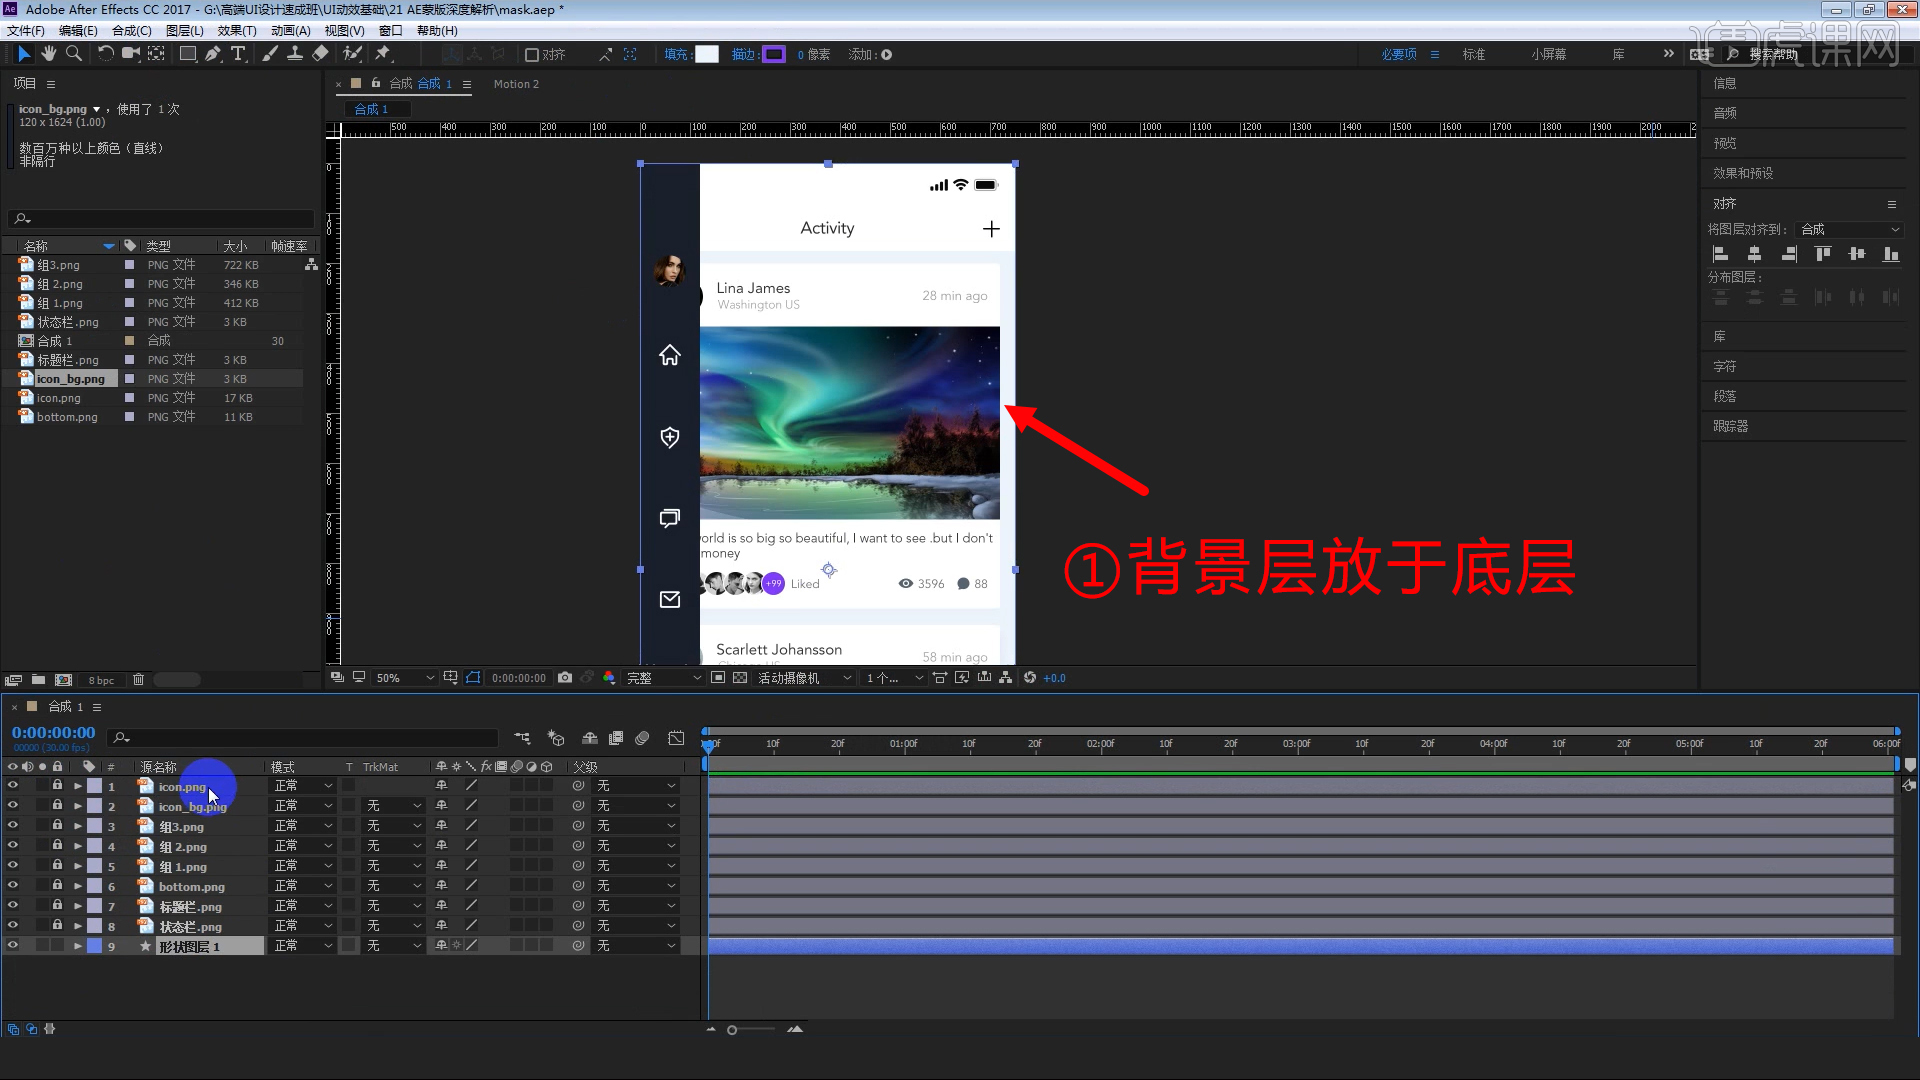Hide the 组3.png layer with its eye toggle

point(13,825)
